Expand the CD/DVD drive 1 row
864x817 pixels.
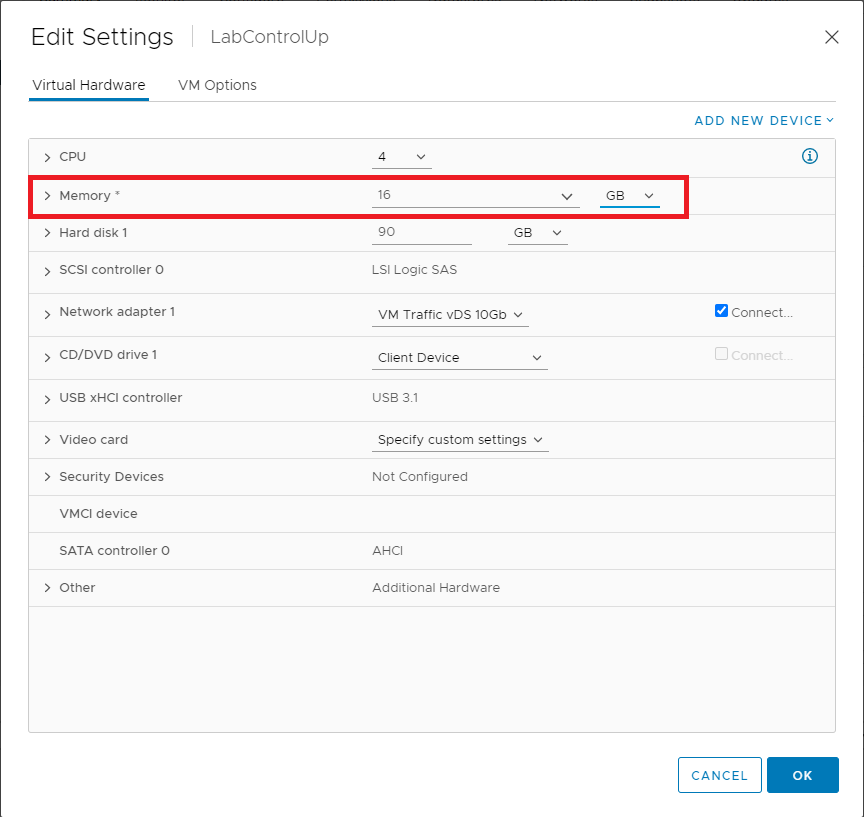(x=47, y=356)
